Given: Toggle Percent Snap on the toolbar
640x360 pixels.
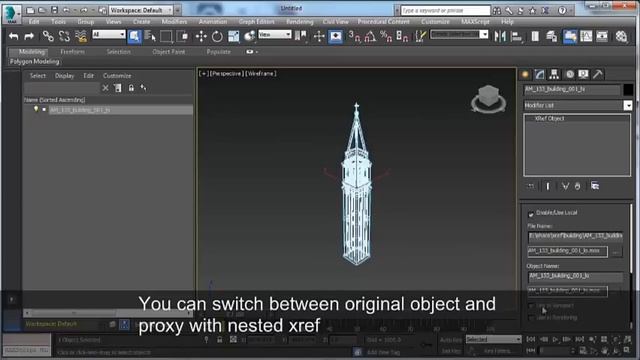Looking at the screenshot, I should pyautogui.click(x=386, y=36).
